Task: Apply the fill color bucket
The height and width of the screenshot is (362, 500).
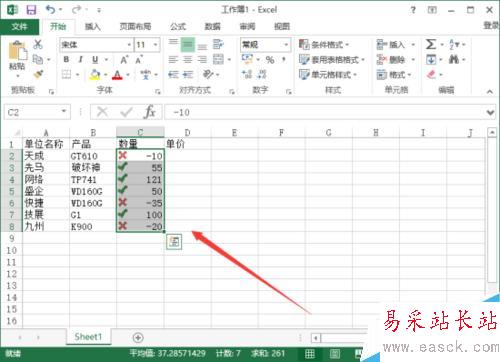Action: tap(95, 75)
